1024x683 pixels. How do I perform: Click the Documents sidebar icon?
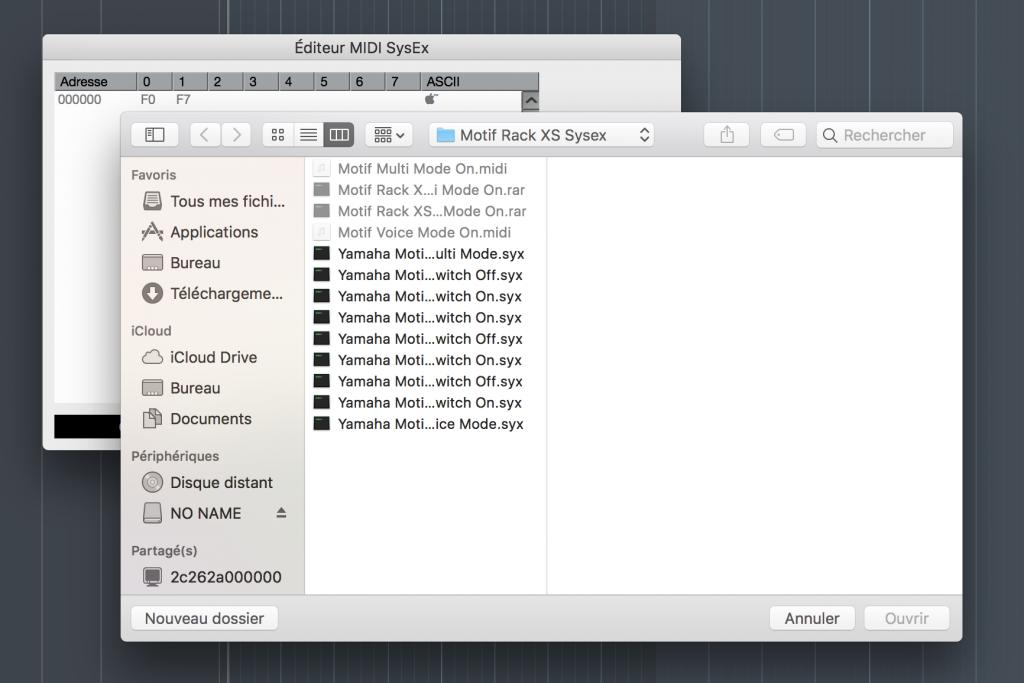pos(152,419)
